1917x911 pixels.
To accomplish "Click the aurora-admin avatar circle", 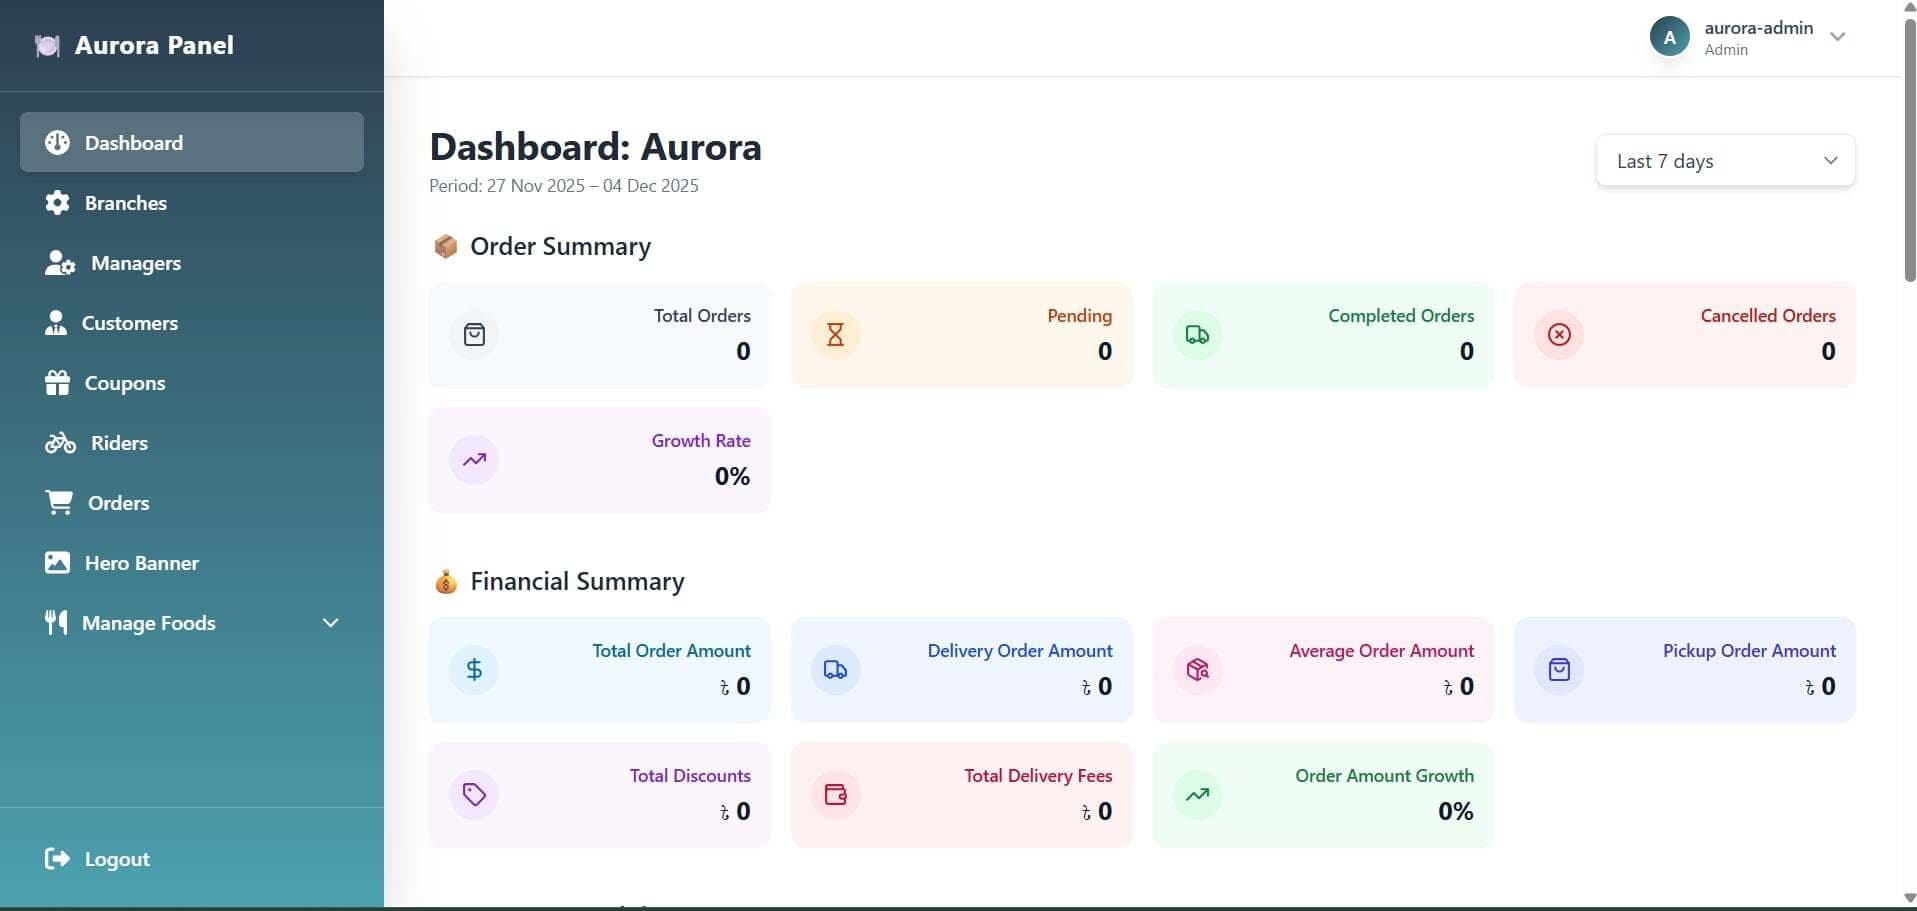I will pyautogui.click(x=1669, y=37).
